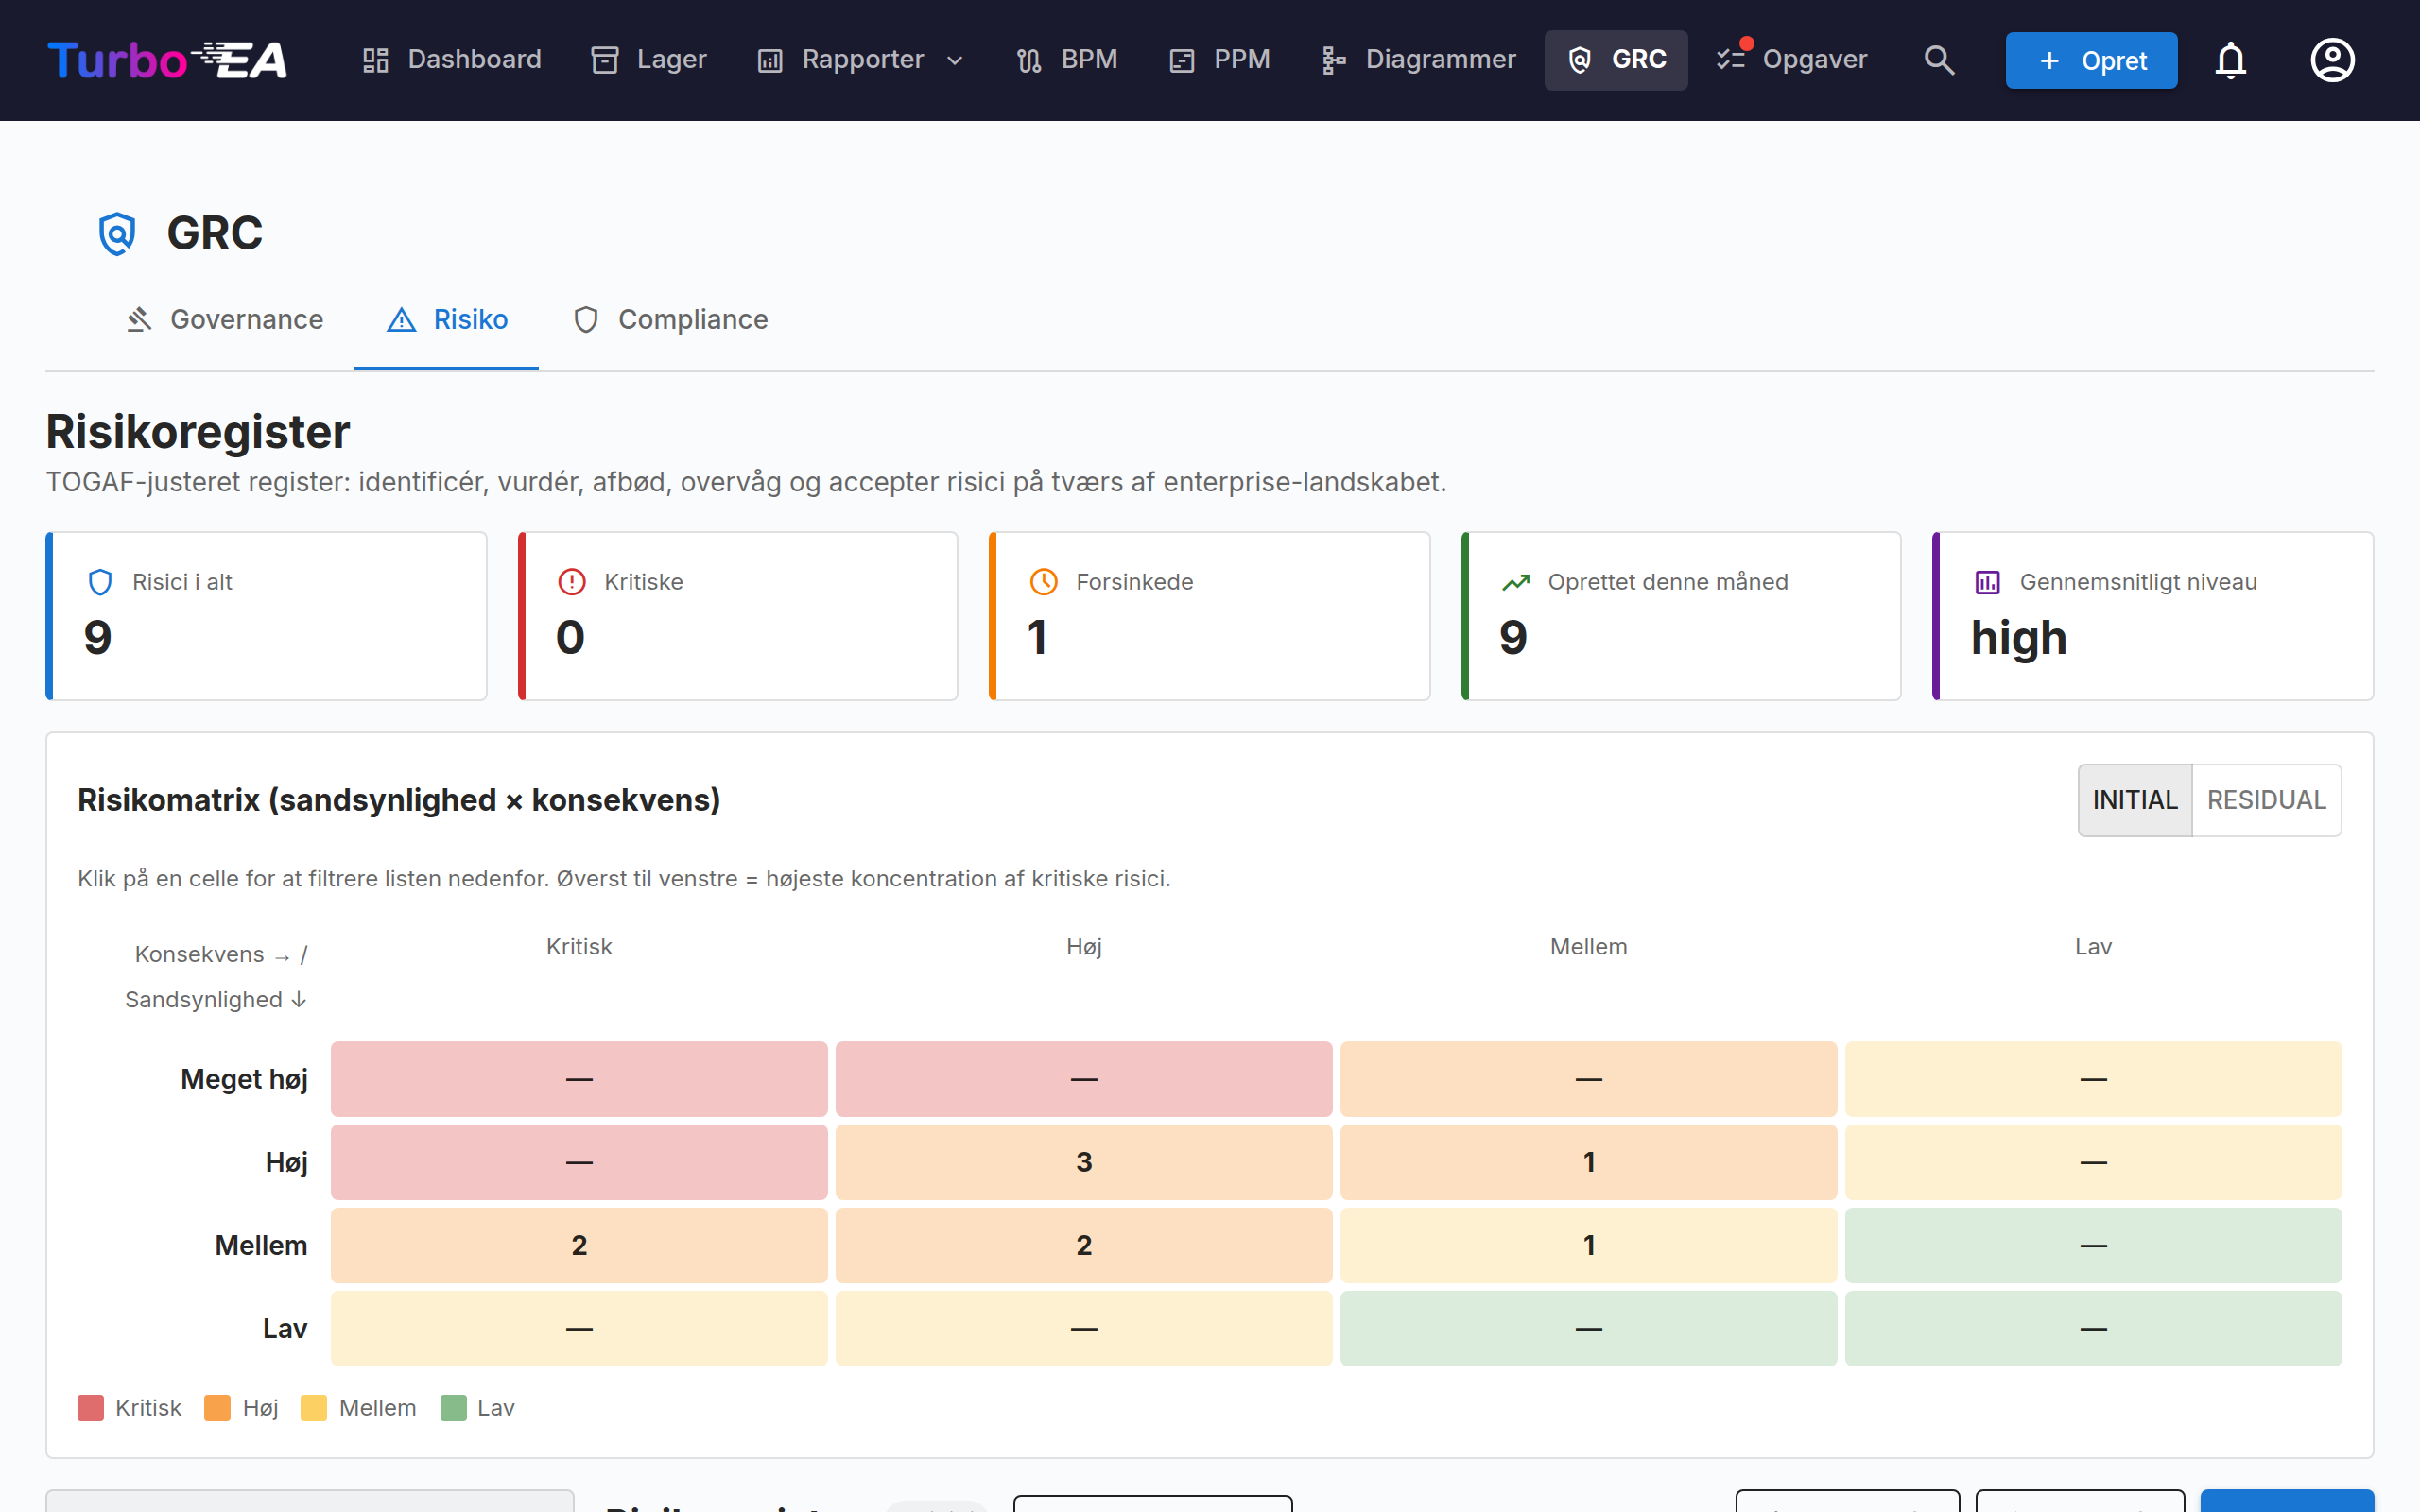Open the user account avatar menu

pyautogui.click(x=2332, y=60)
